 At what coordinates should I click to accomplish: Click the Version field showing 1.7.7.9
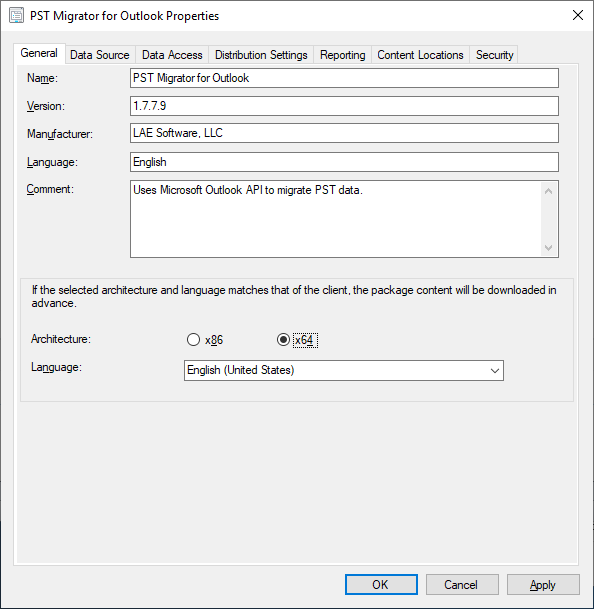click(x=344, y=106)
